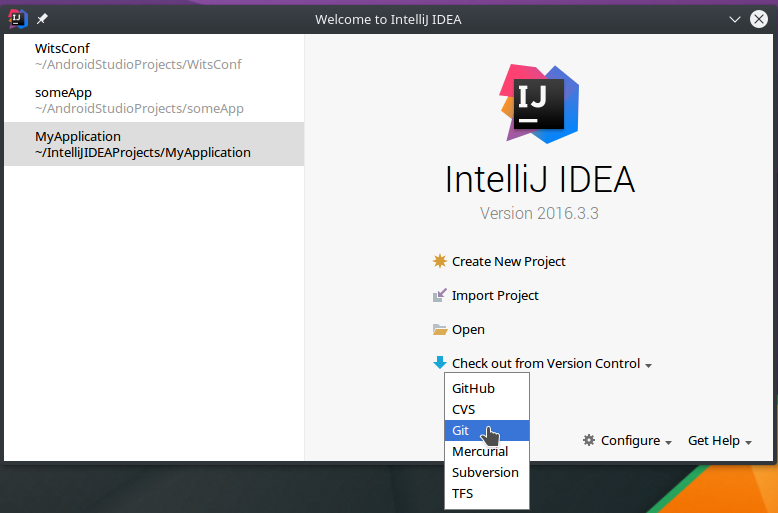Choose Import Project

click(495, 296)
